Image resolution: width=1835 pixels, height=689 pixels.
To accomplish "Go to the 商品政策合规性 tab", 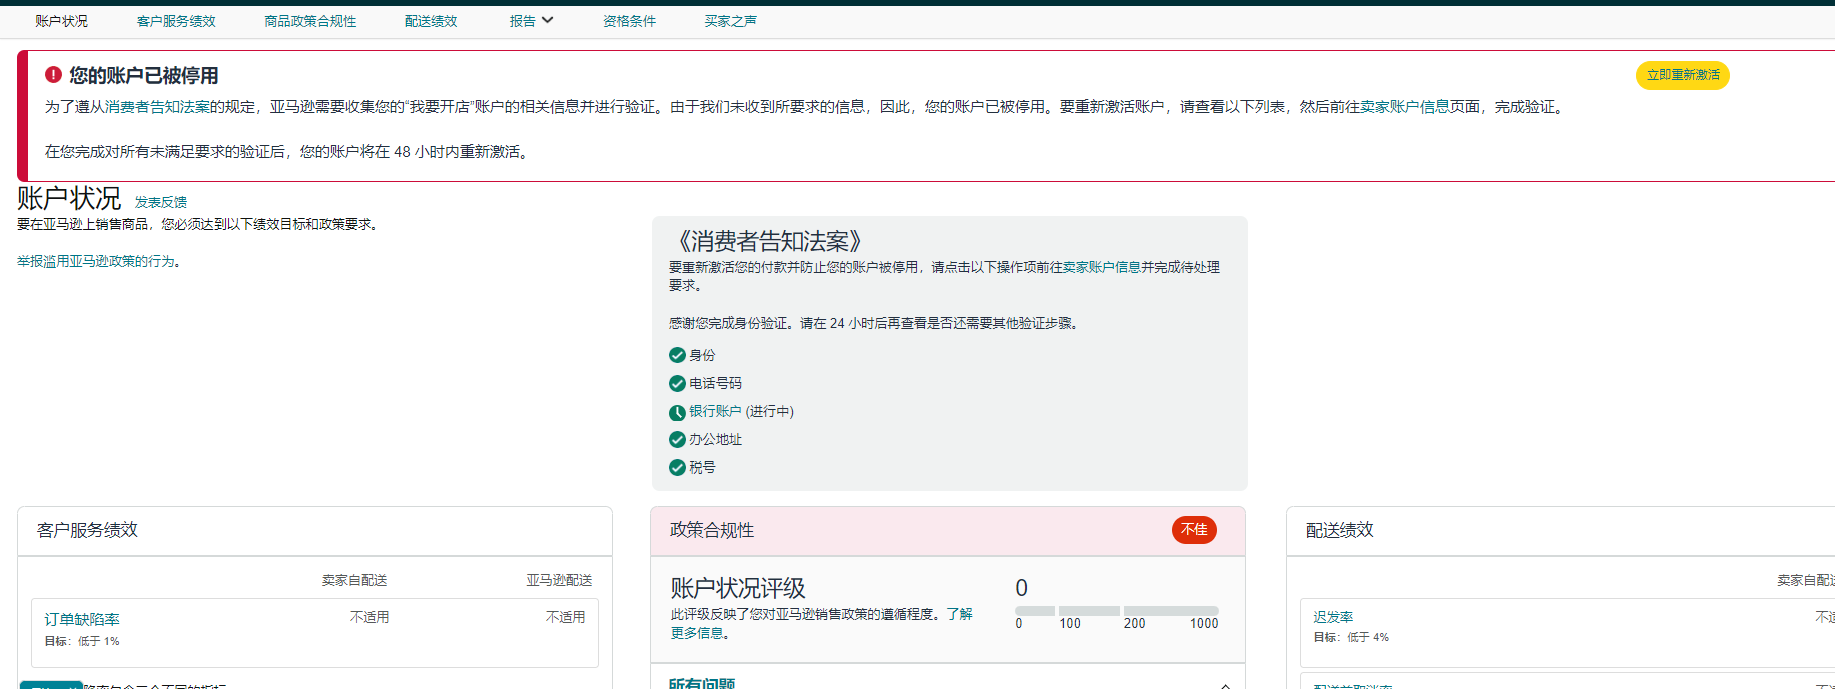I will coord(310,21).
